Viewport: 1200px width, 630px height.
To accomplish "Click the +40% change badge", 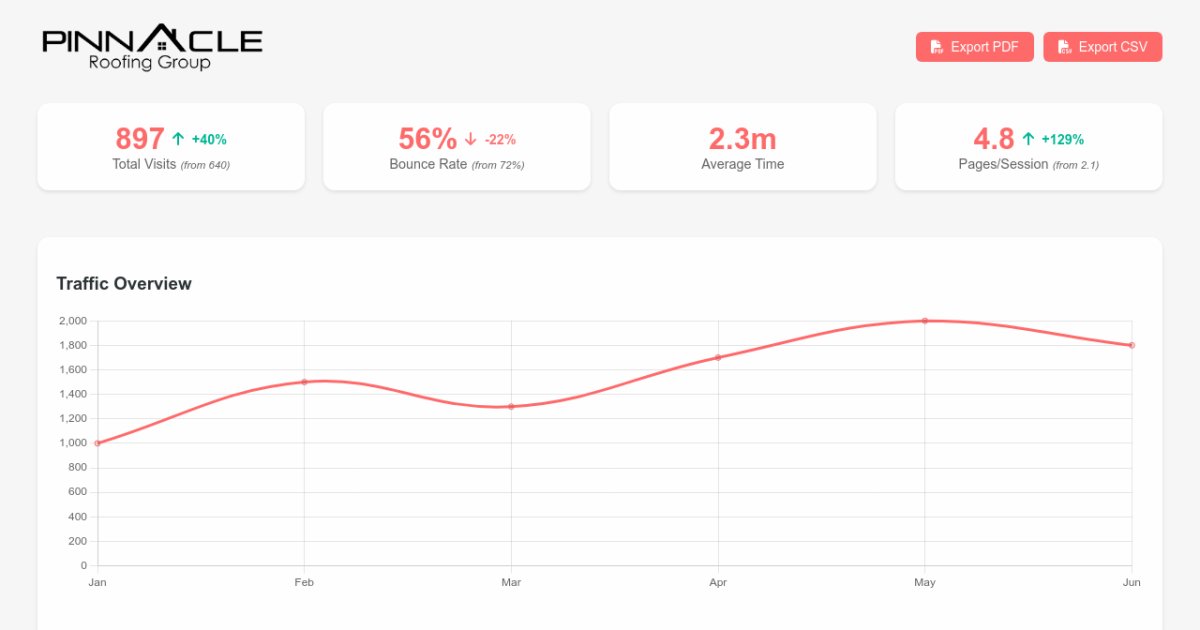I will point(209,140).
